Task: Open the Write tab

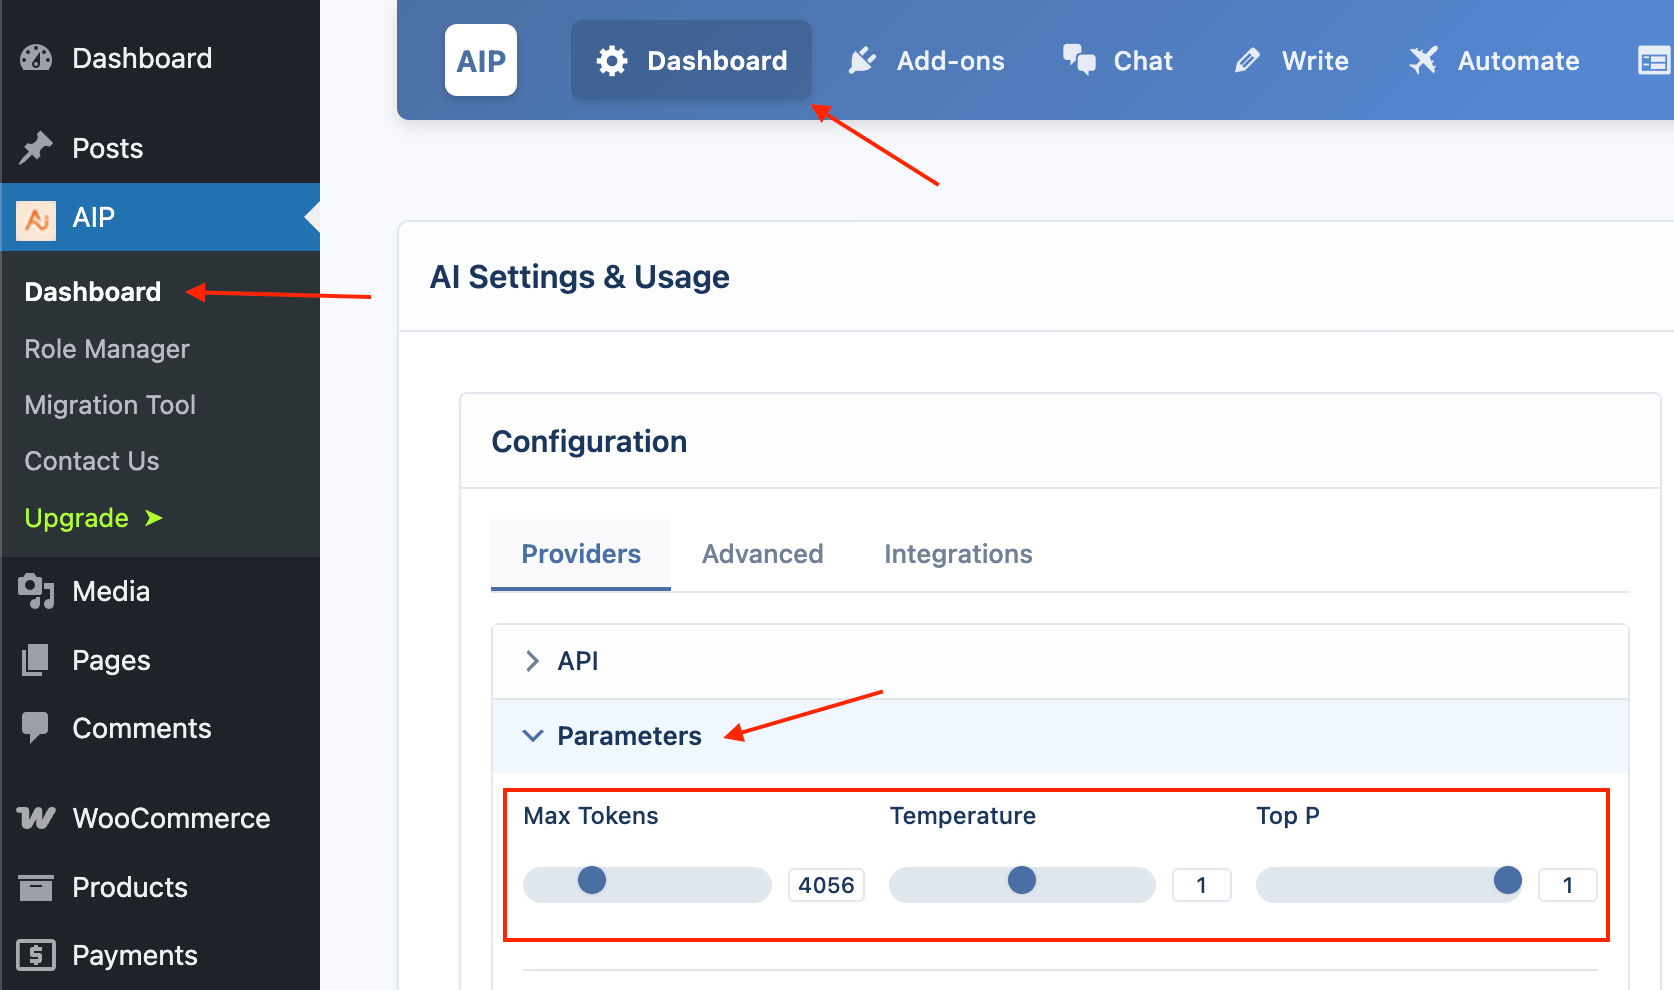Action: click(1291, 61)
